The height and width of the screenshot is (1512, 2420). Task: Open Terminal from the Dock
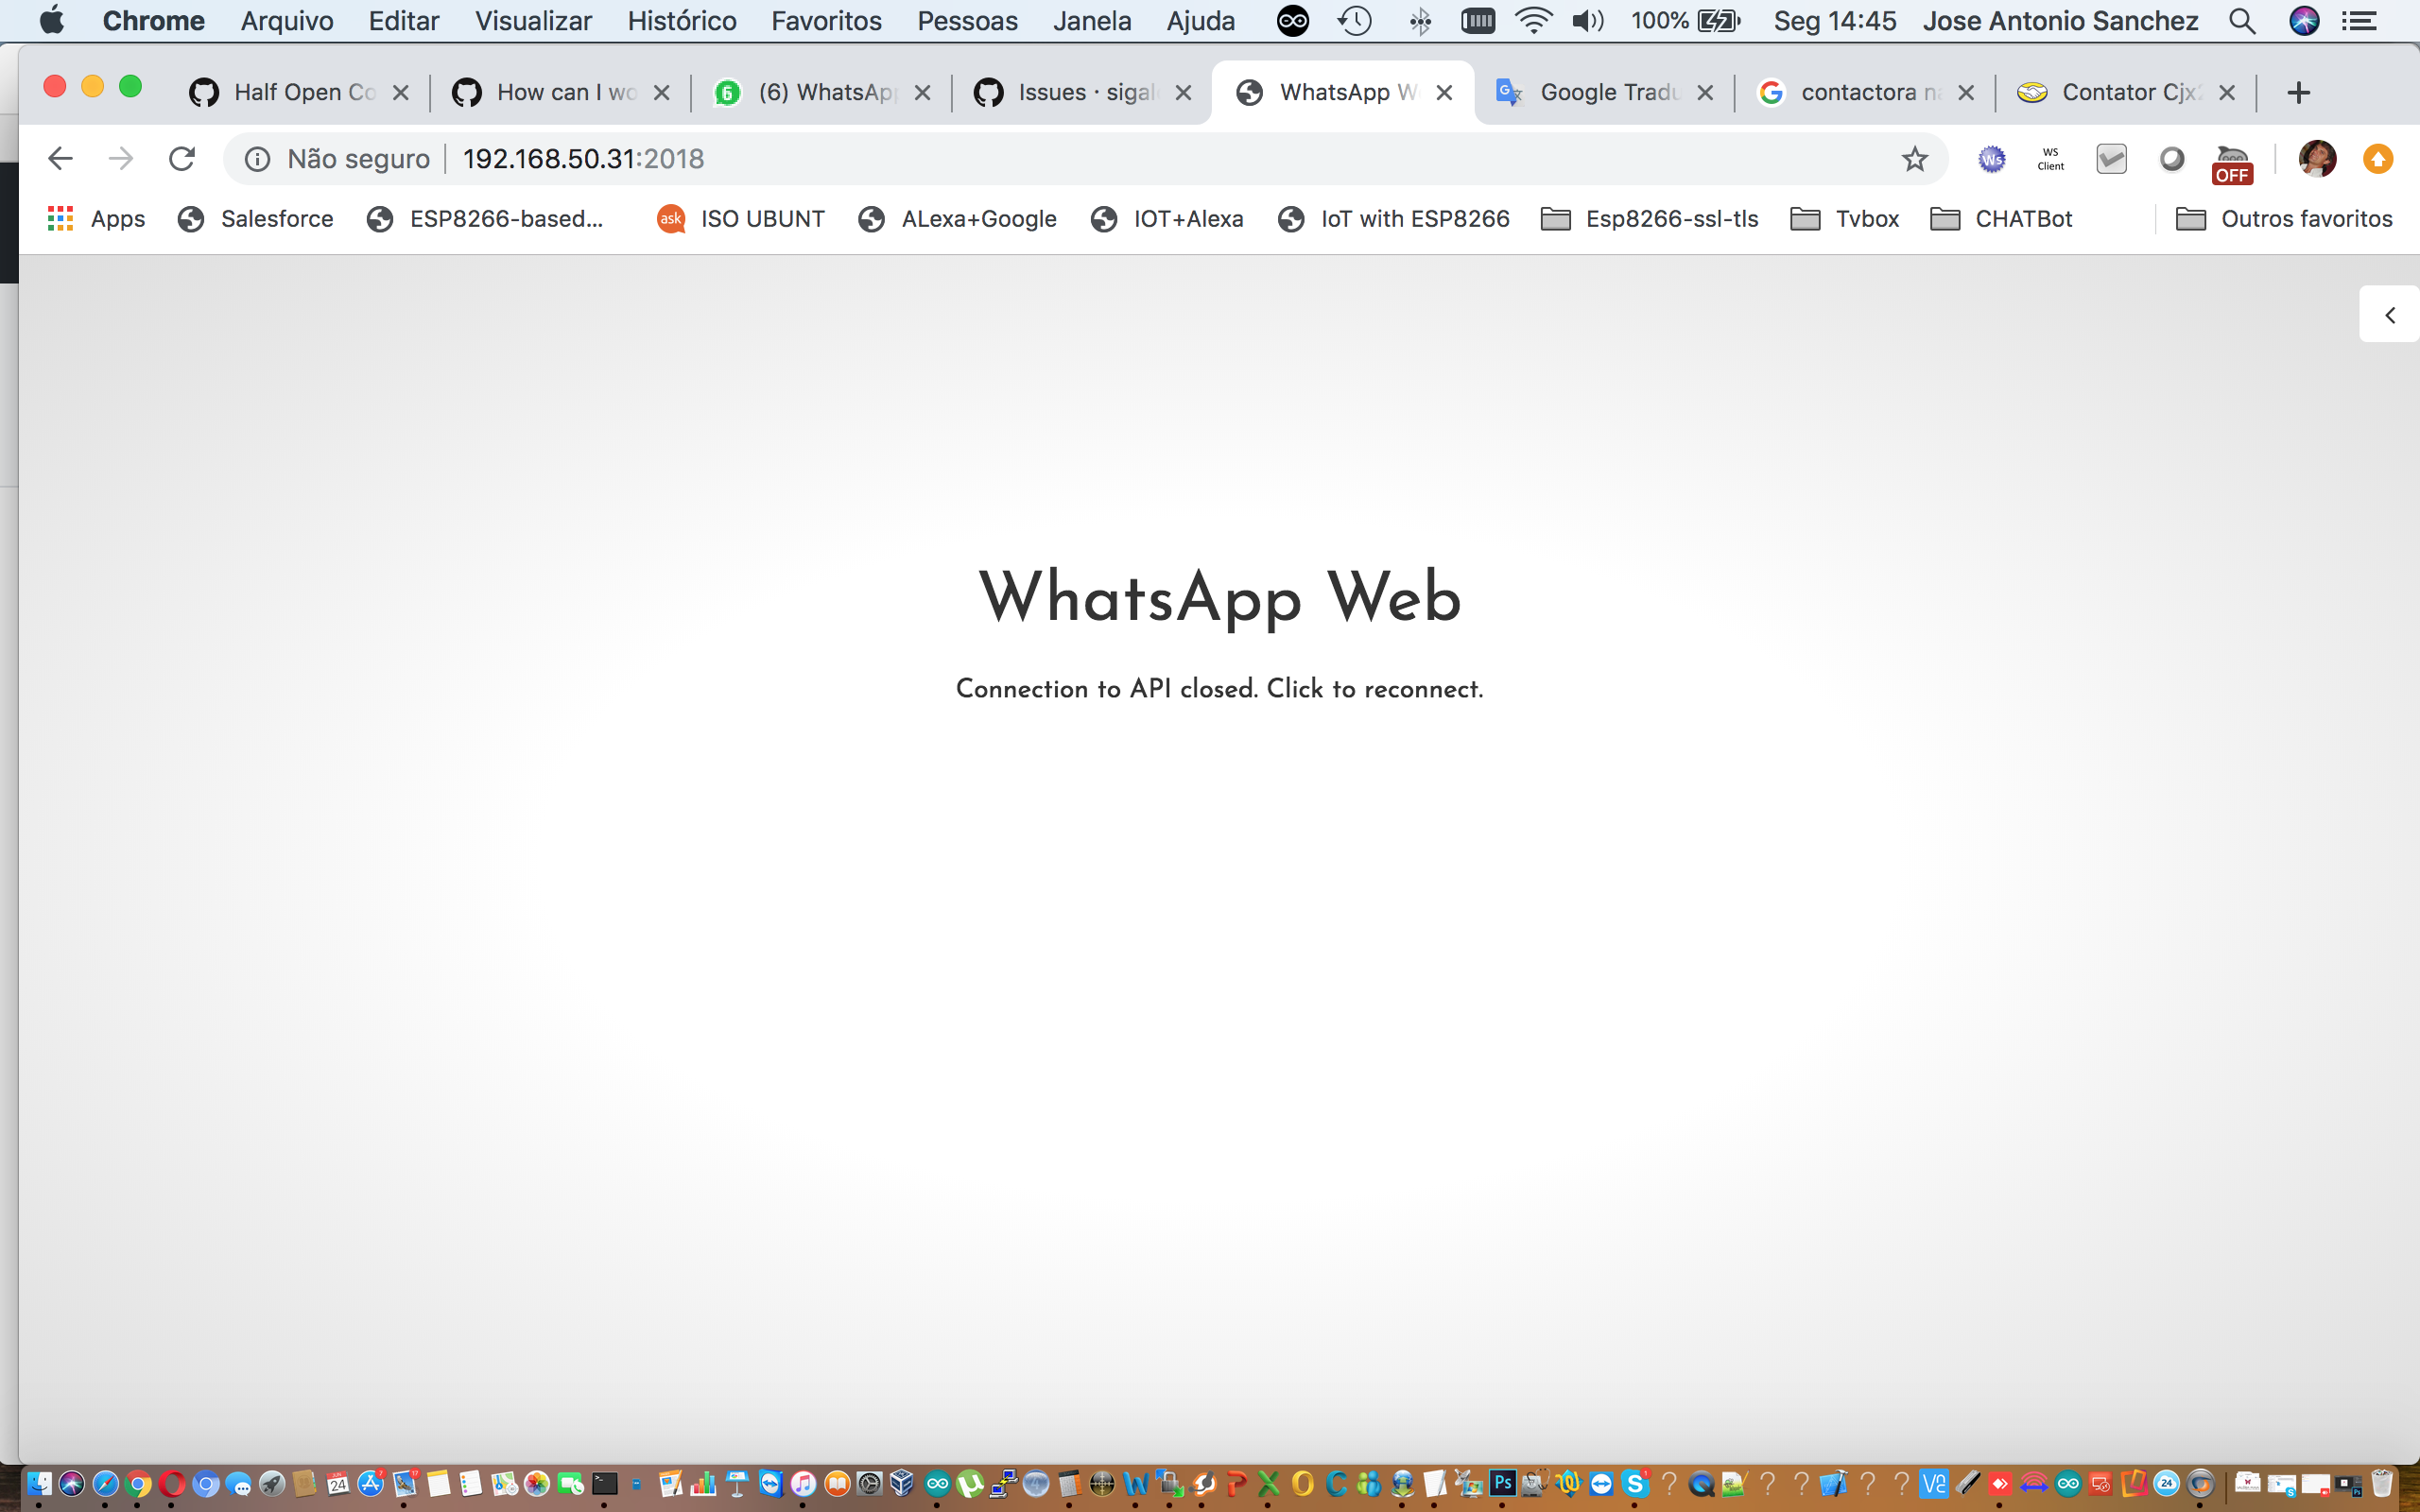pyautogui.click(x=605, y=1486)
